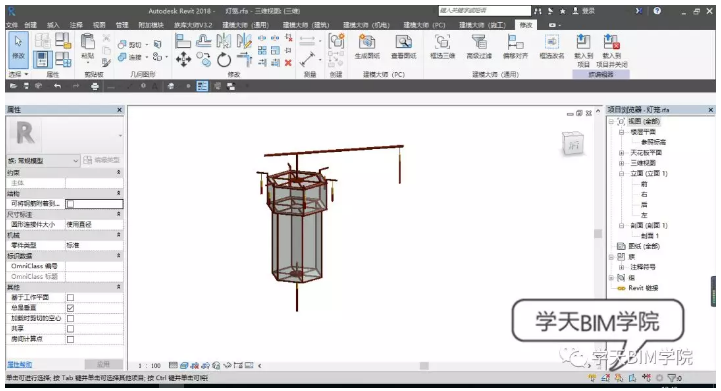
Task: Collapse the 其他 property group
Action: 119,287
